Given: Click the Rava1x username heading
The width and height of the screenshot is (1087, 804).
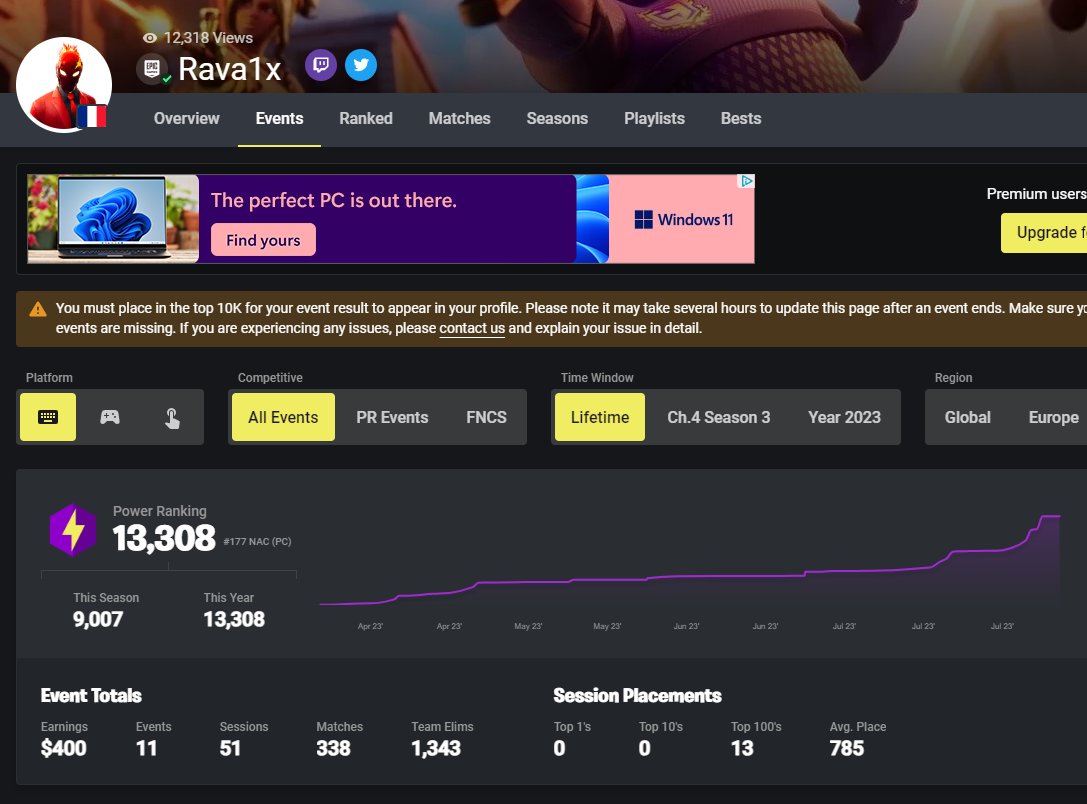Looking at the screenshot, I should coord(229,69).
